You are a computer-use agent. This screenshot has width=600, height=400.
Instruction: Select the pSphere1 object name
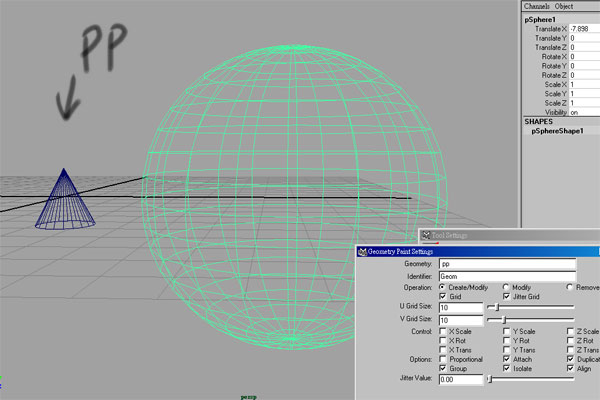[540, 20]
